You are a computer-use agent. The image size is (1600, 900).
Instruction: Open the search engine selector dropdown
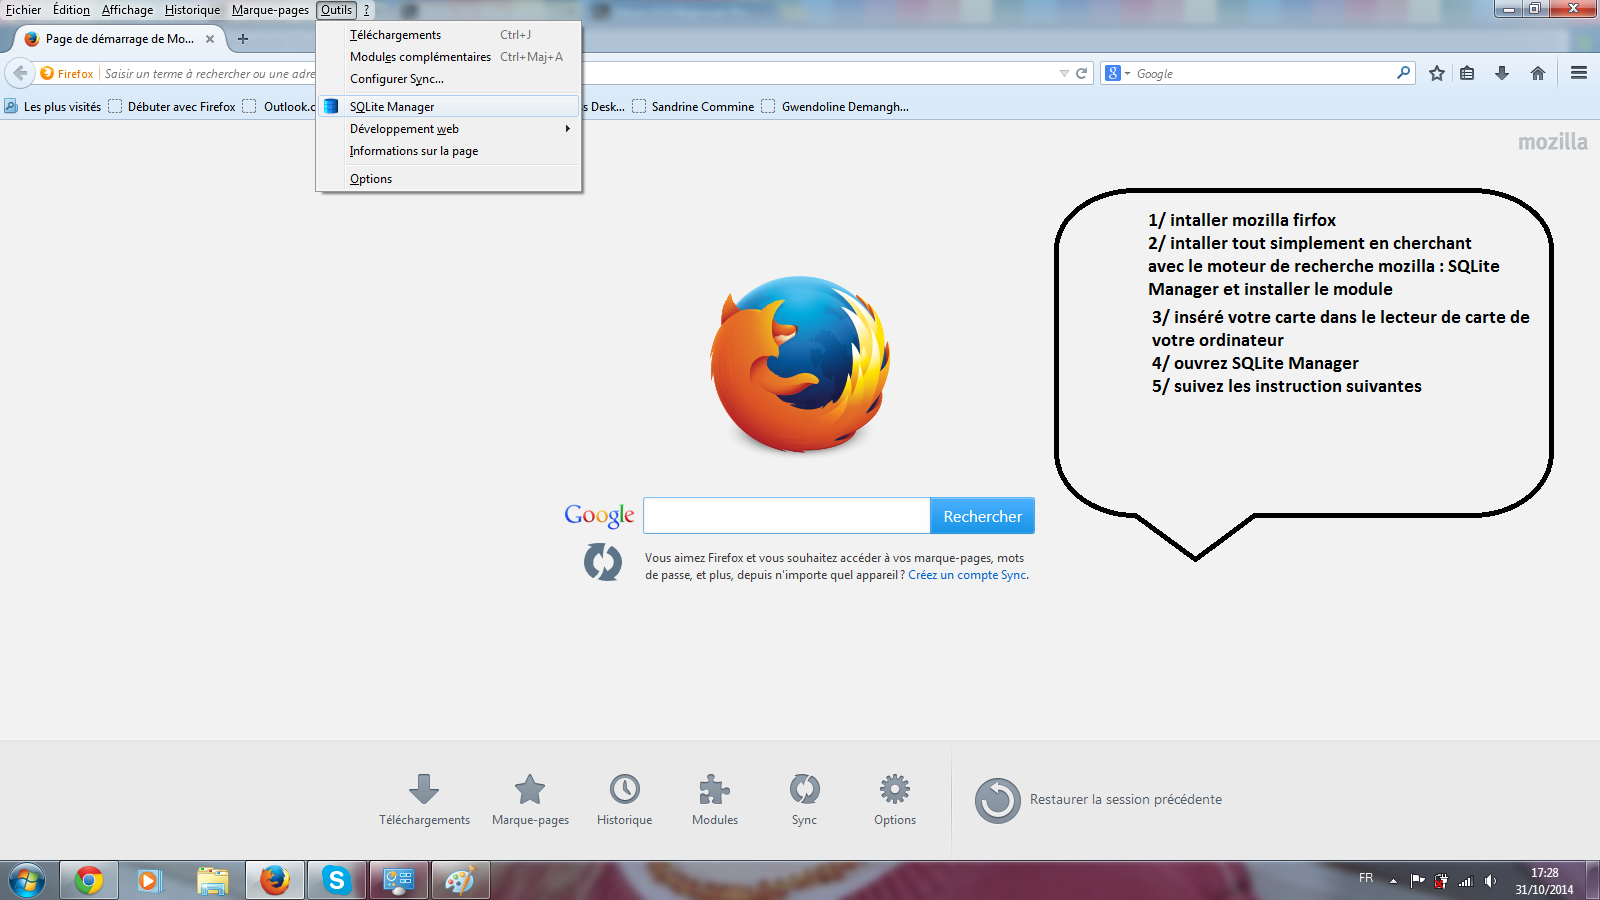pyautogui.click(x=1117, y=73)
